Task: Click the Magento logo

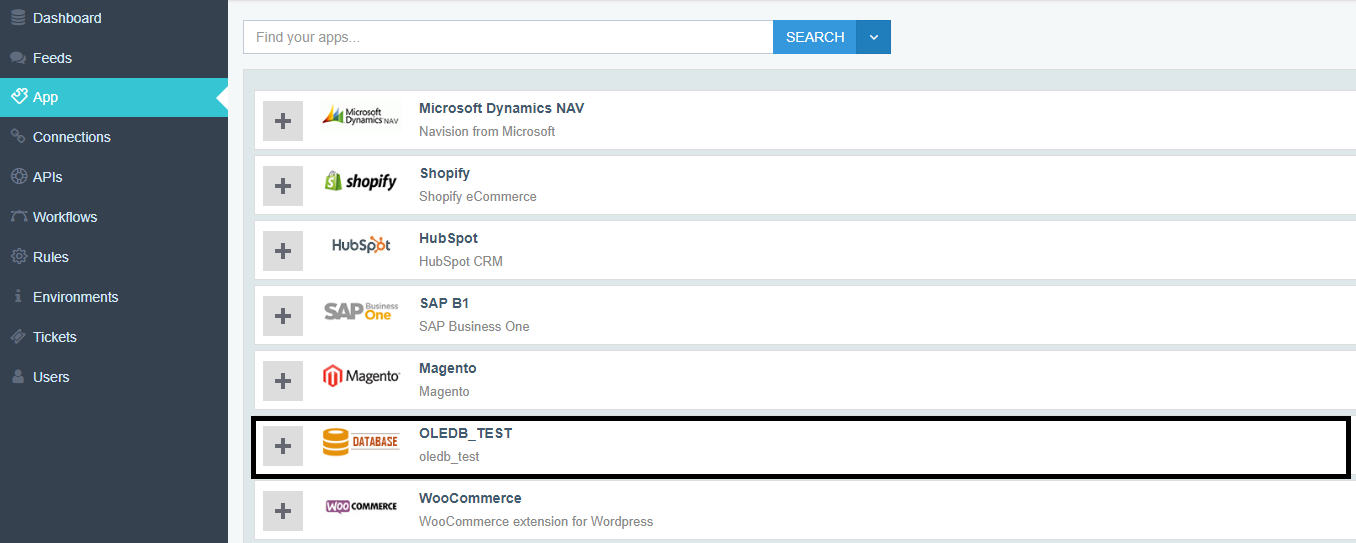Action: (x=361, y=376)
